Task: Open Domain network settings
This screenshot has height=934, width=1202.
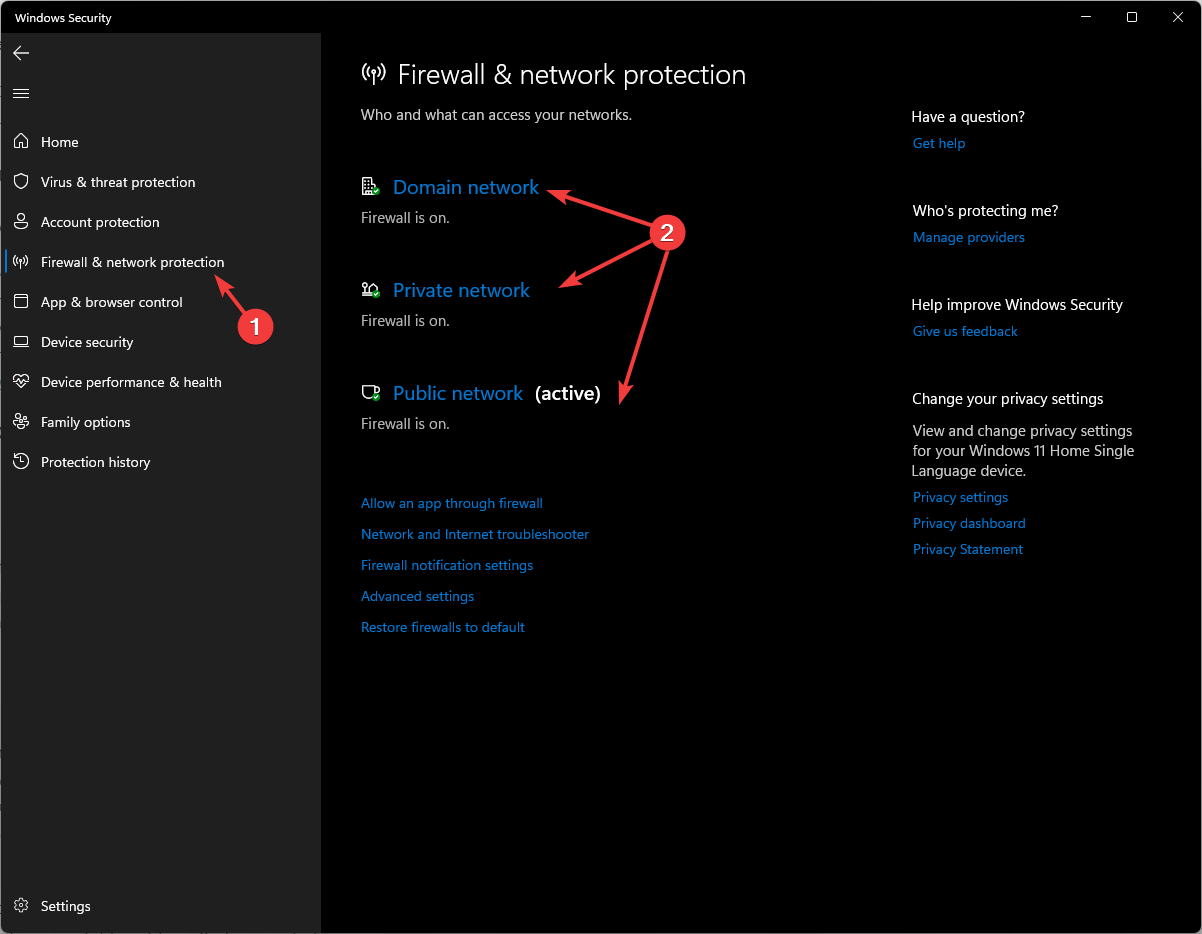Action: [x=466, y=187]
